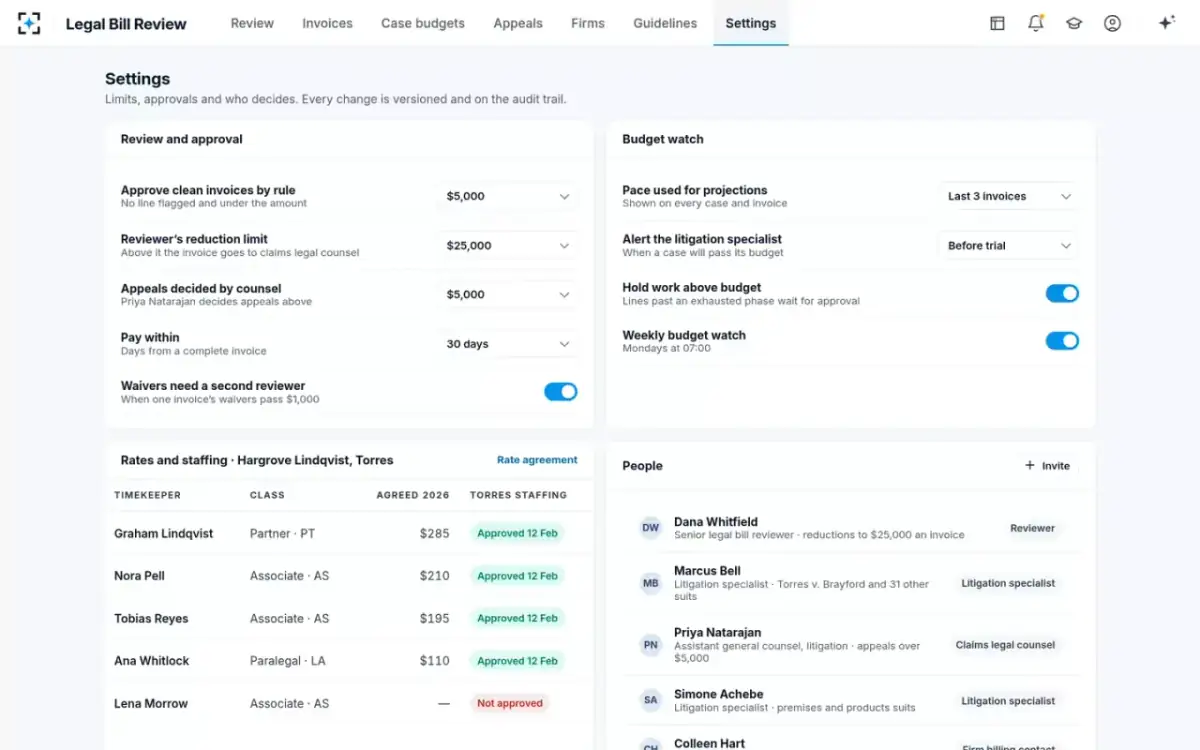Open the Appeals decided by counsel dropdown
1200x750 pixels.
tap(508, 295)
